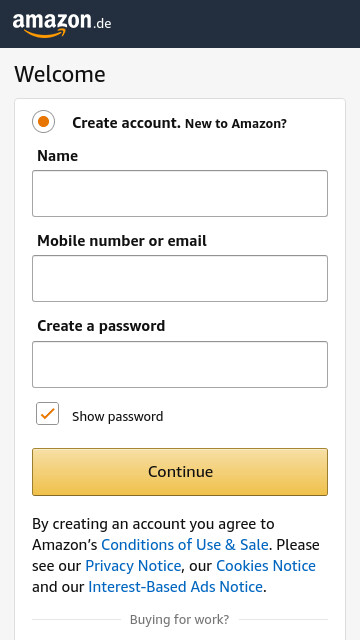Click the 'Create account. New to Amazon?' label
This screenshot has height=640, width=360.
click(179, 123)
